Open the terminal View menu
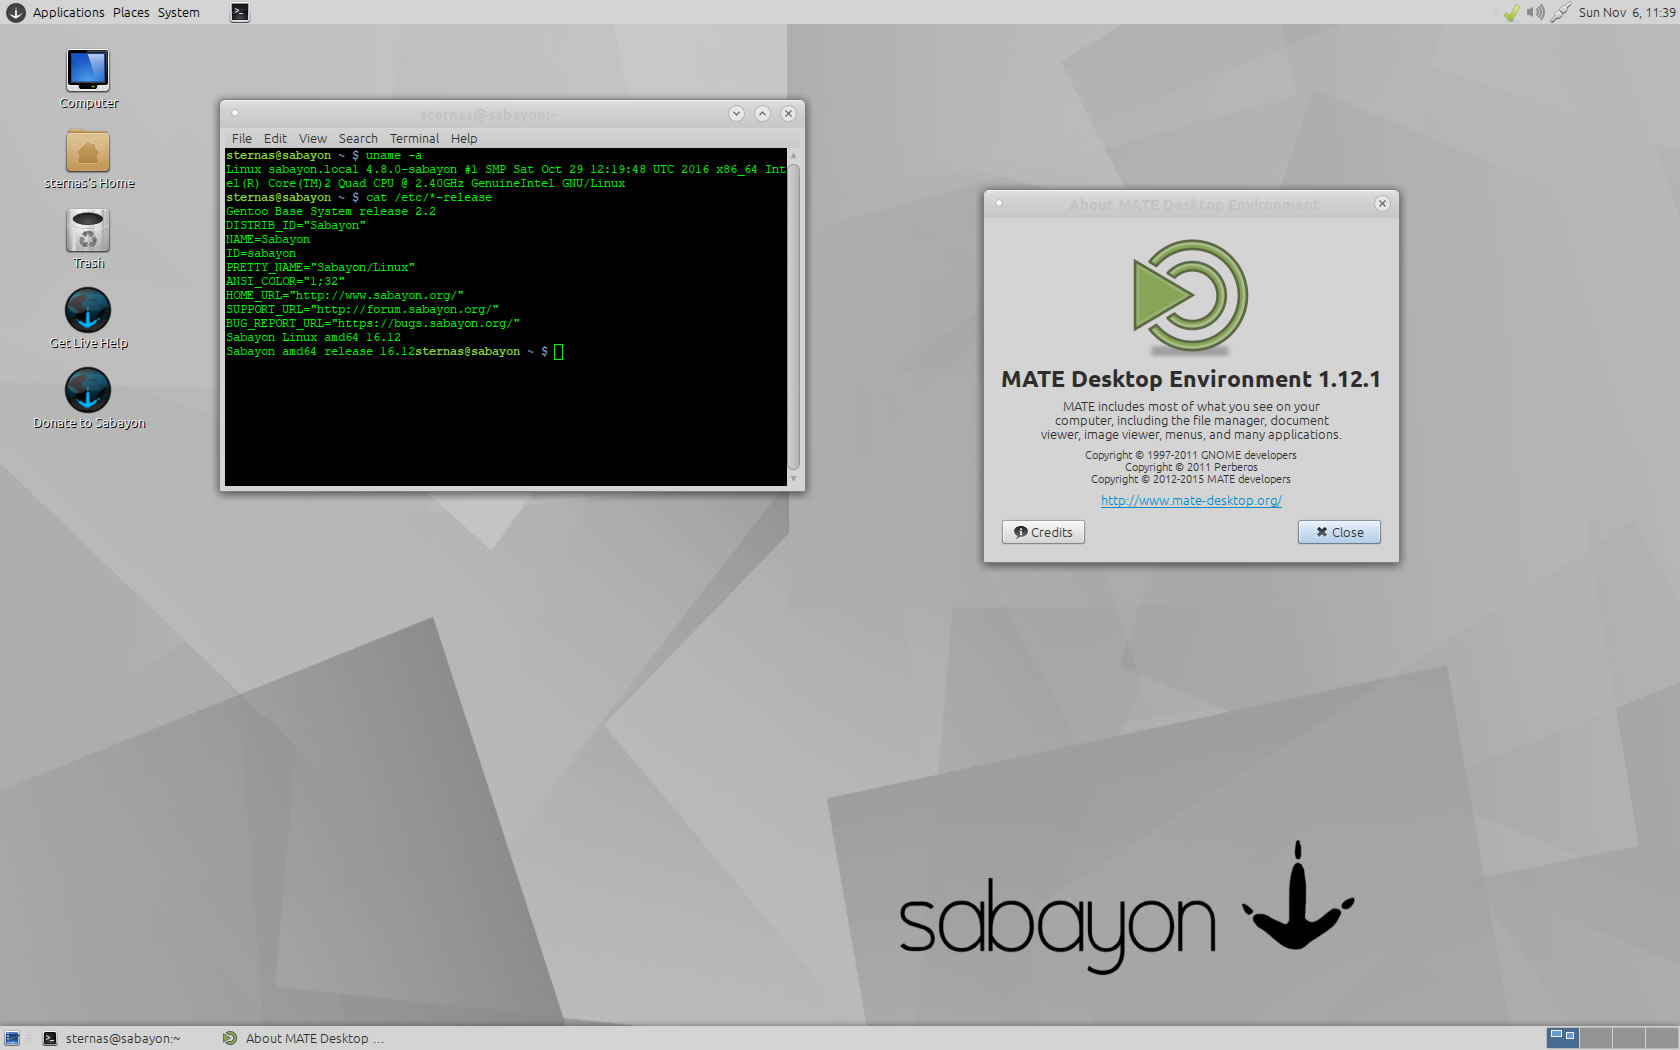 (312, 138)
